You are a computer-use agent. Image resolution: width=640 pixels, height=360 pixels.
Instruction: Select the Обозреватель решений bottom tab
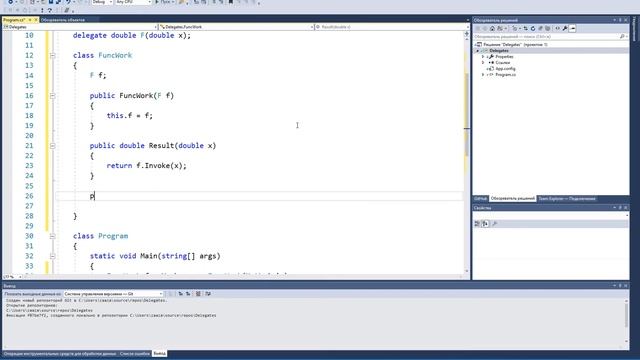[x=512, y=199]
